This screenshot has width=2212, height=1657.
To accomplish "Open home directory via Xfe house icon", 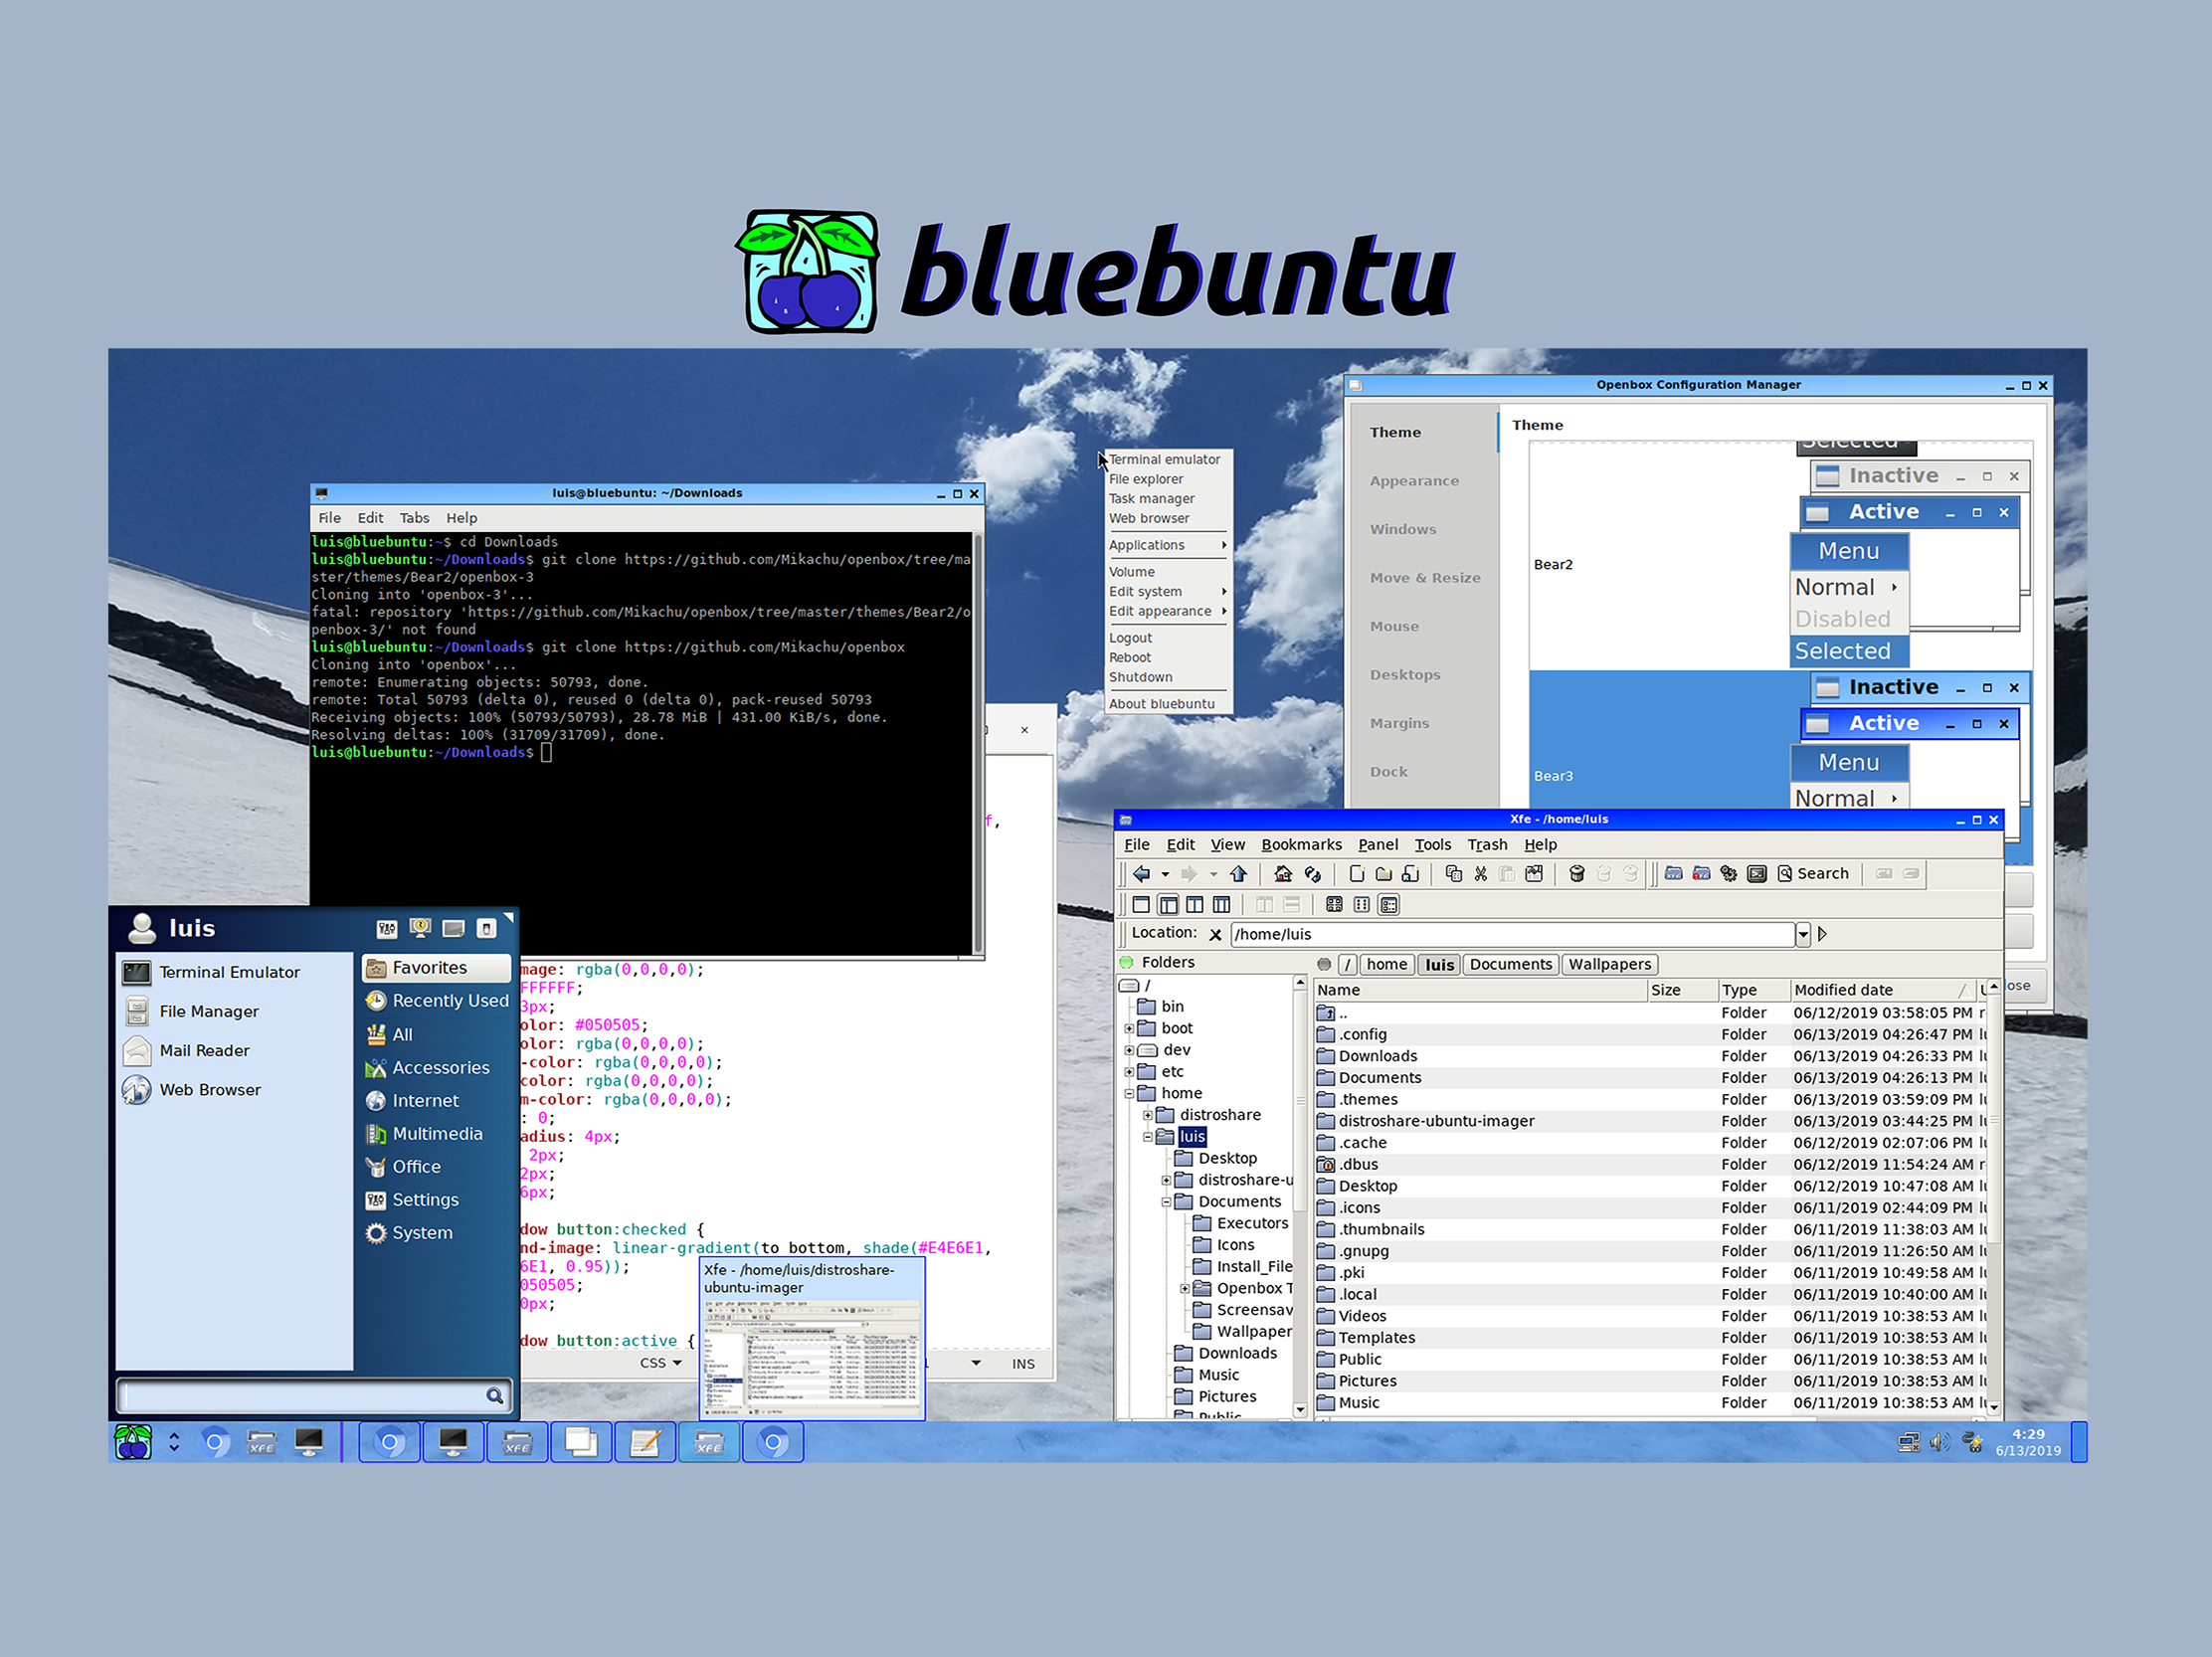I will (x=1283, y=874).
